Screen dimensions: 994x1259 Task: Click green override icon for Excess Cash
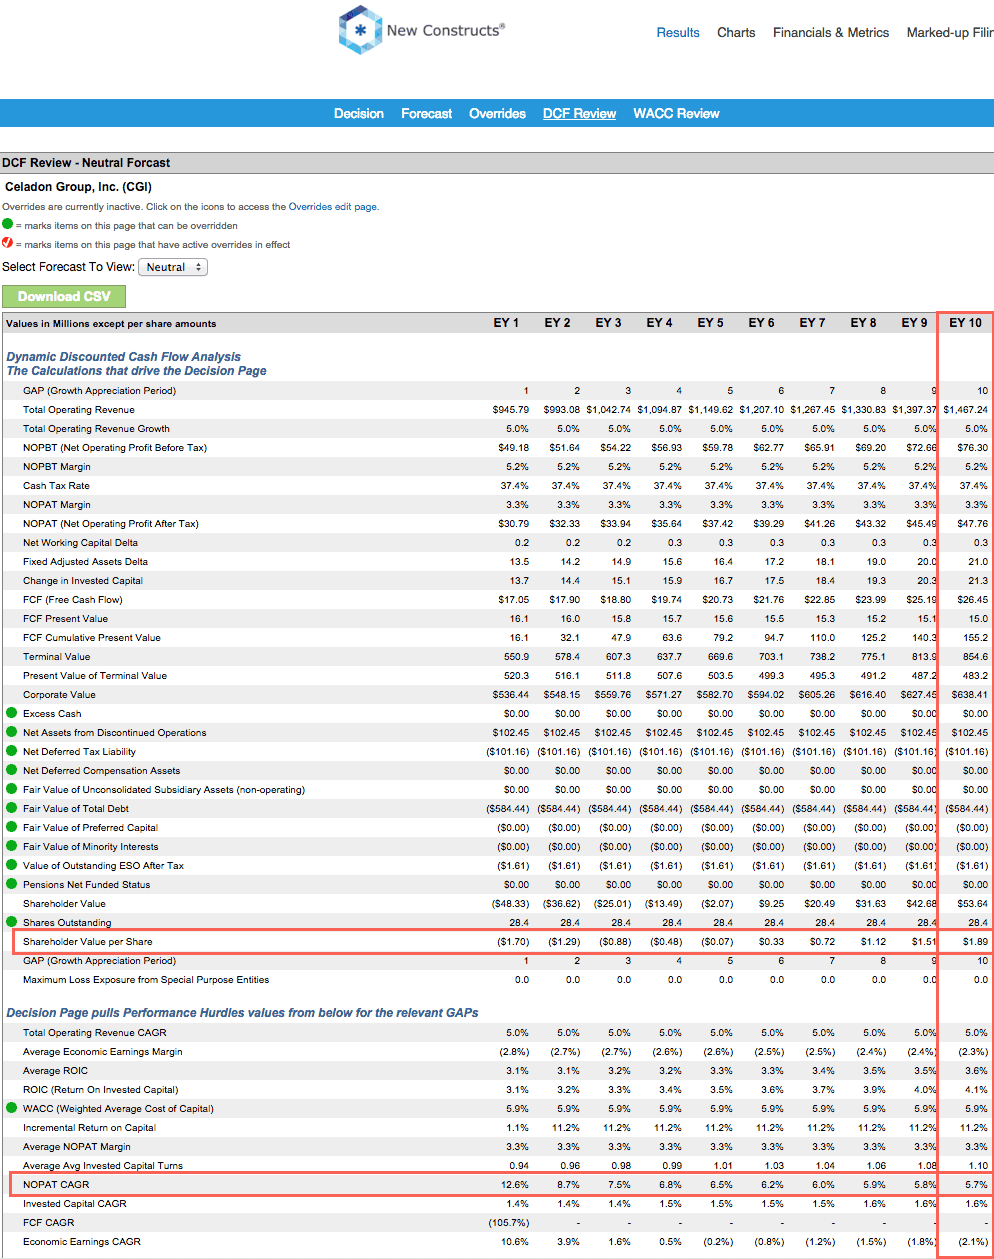(12, 713)
